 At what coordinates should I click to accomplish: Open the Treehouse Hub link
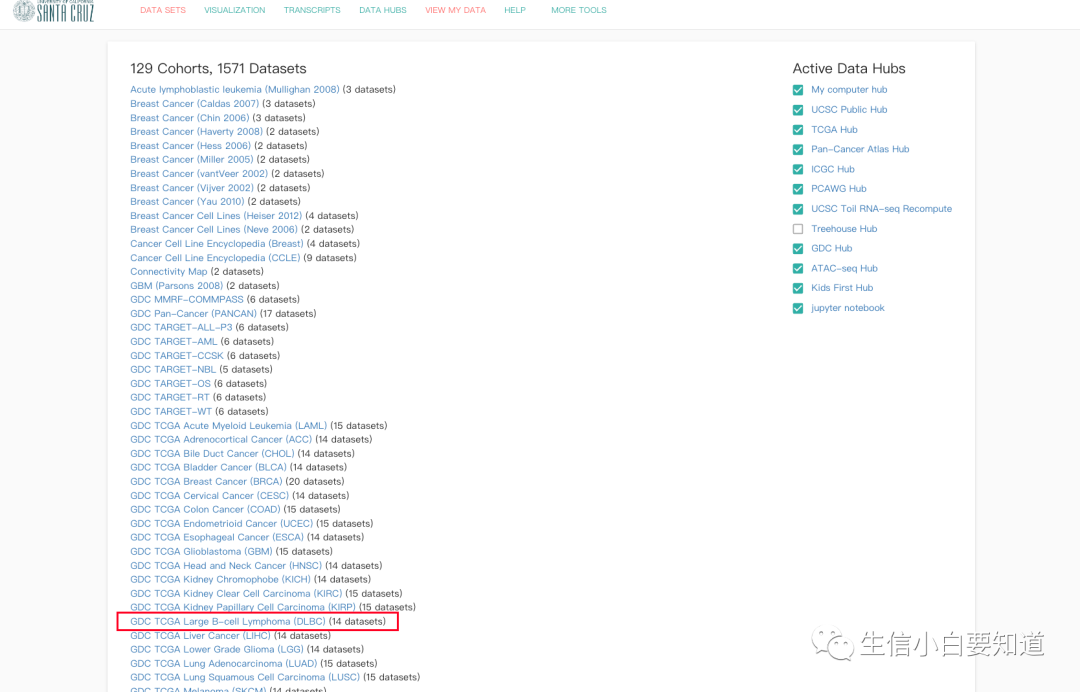(844, 229)
